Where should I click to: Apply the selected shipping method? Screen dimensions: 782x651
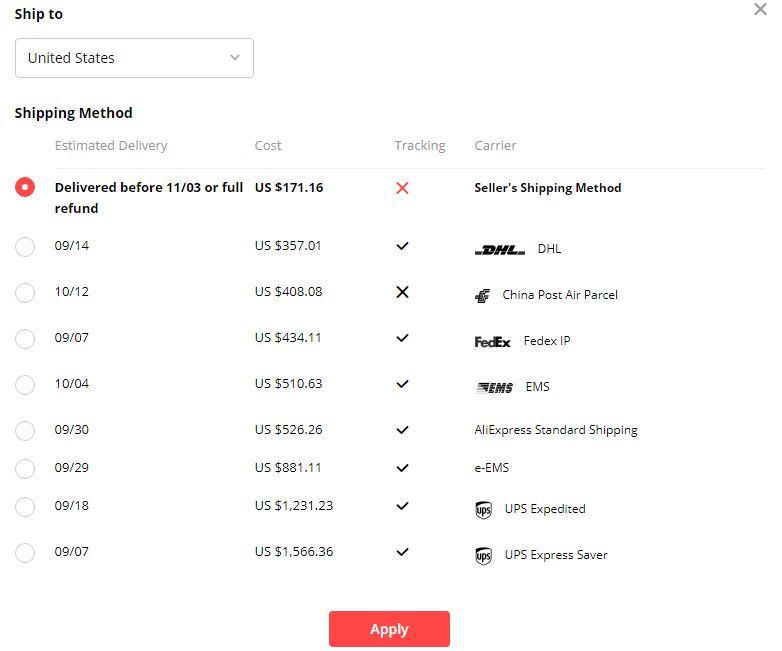click(x=389, y=629)
